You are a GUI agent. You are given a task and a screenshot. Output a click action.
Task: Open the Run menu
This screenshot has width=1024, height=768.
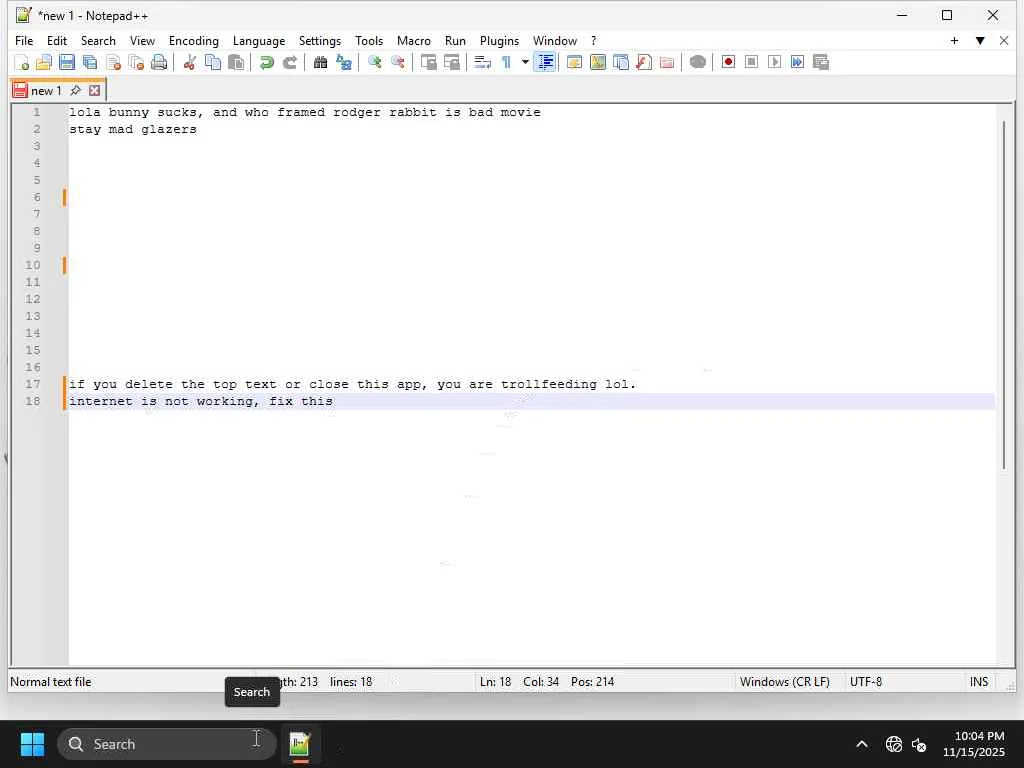click(x=455, y=40)
